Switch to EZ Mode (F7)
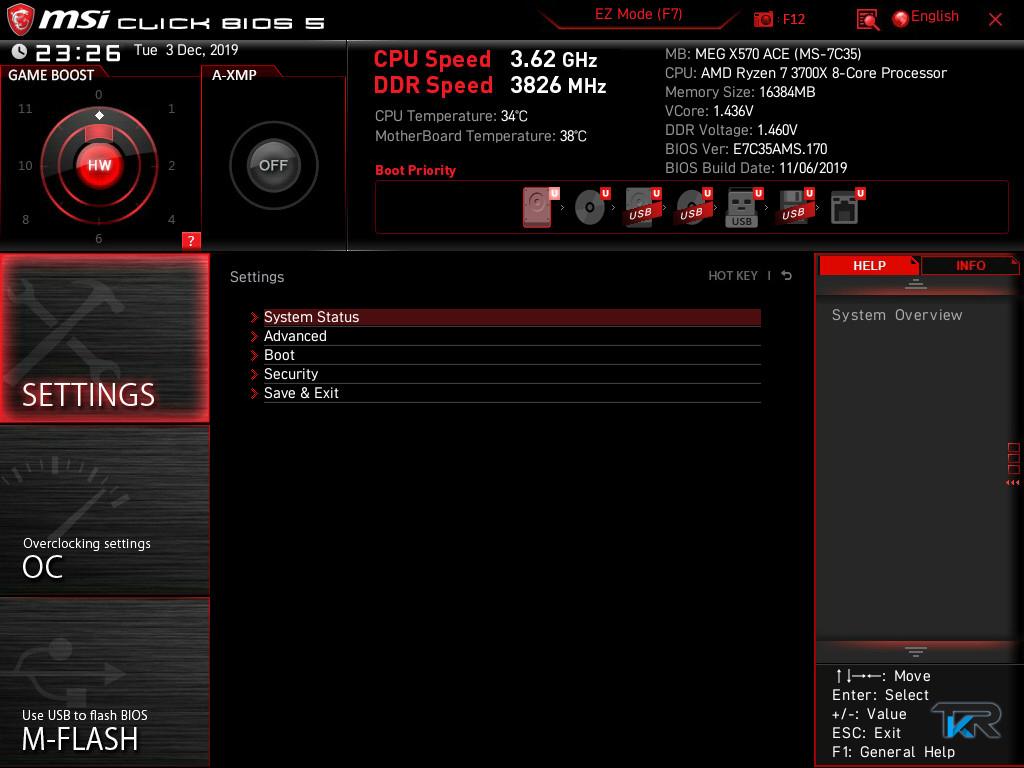 pyautogui.click(x=638, y=14)
